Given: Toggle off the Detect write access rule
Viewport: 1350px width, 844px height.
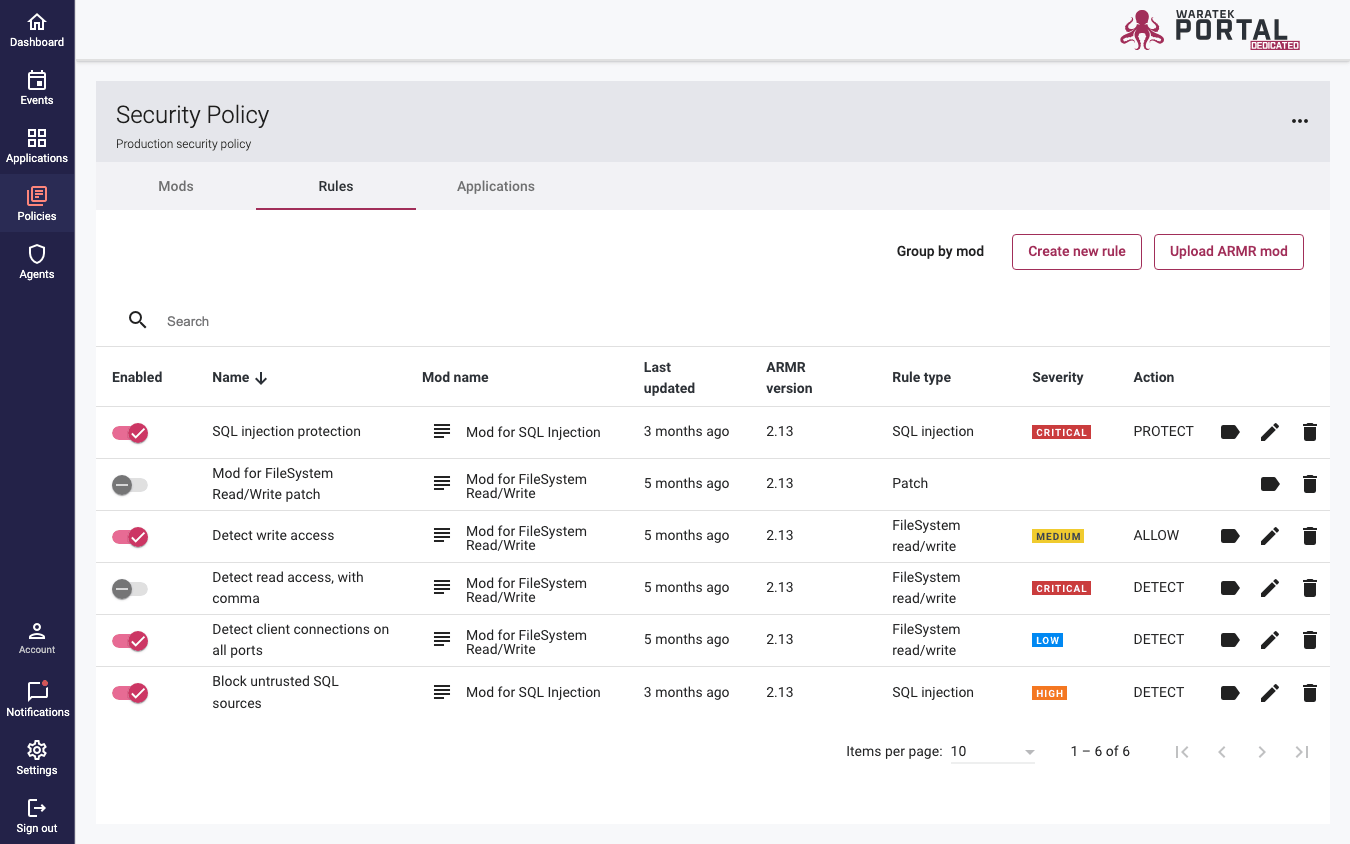Looking at the screenshot, I should point(130,537).
